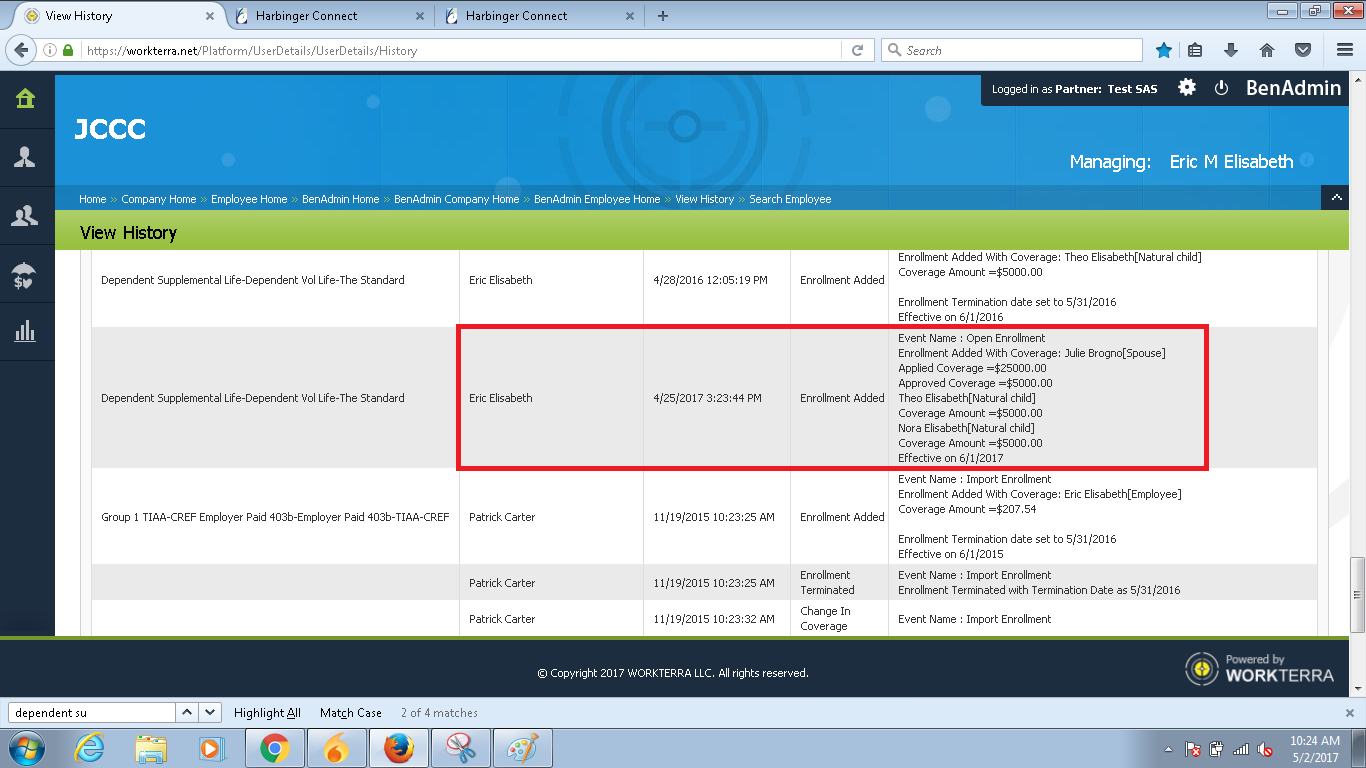Click the BenAdmin Home breadcrumb link
Viewport: 1366px width, 768px height.
341,199
